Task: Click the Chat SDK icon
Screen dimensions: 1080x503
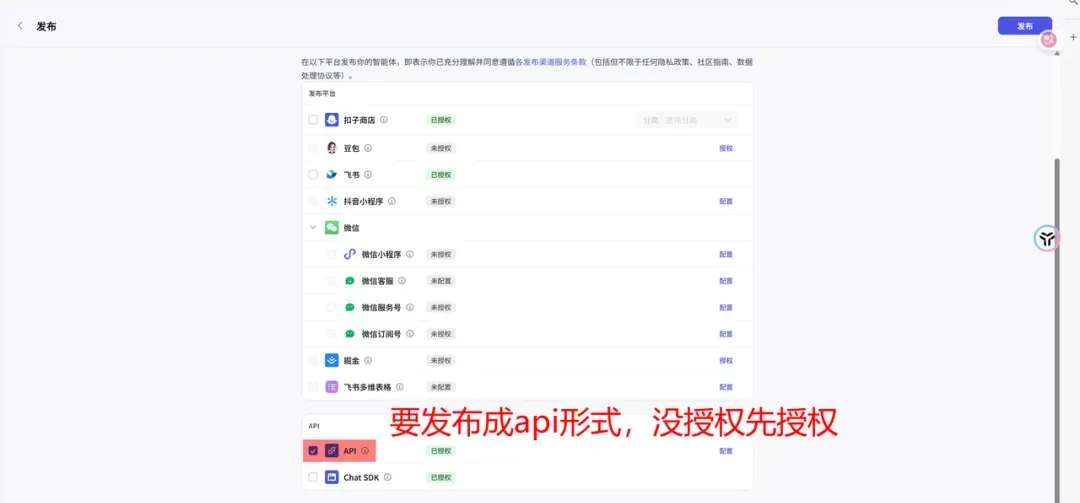Action: coord(331,477)
